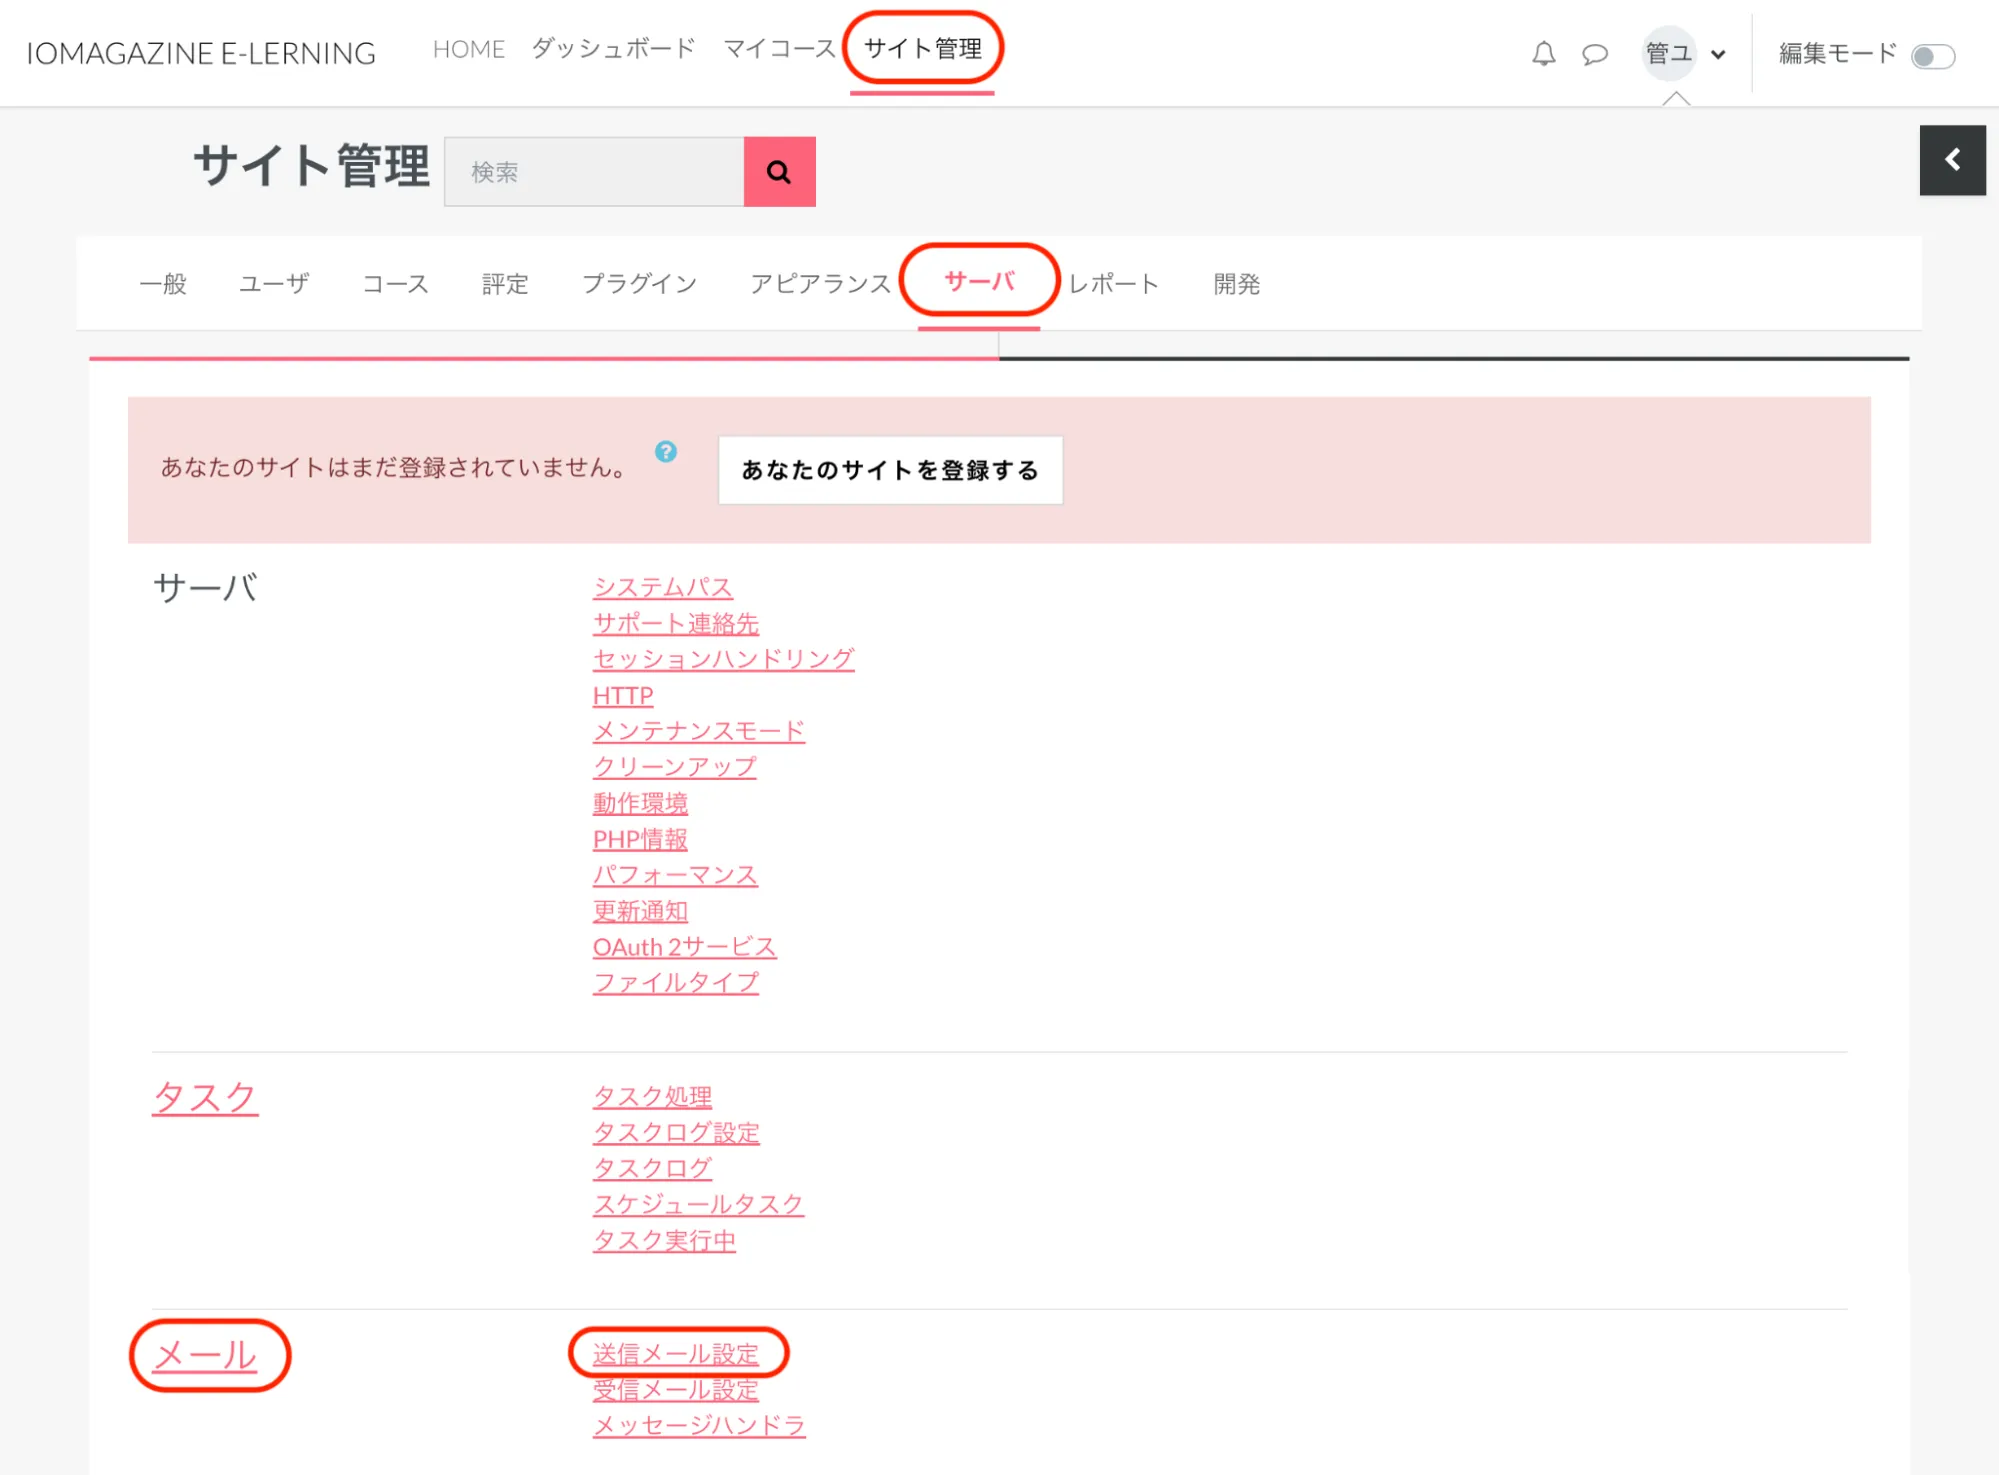Toggle the 編集モード switch

click(x=1932, y=56)
